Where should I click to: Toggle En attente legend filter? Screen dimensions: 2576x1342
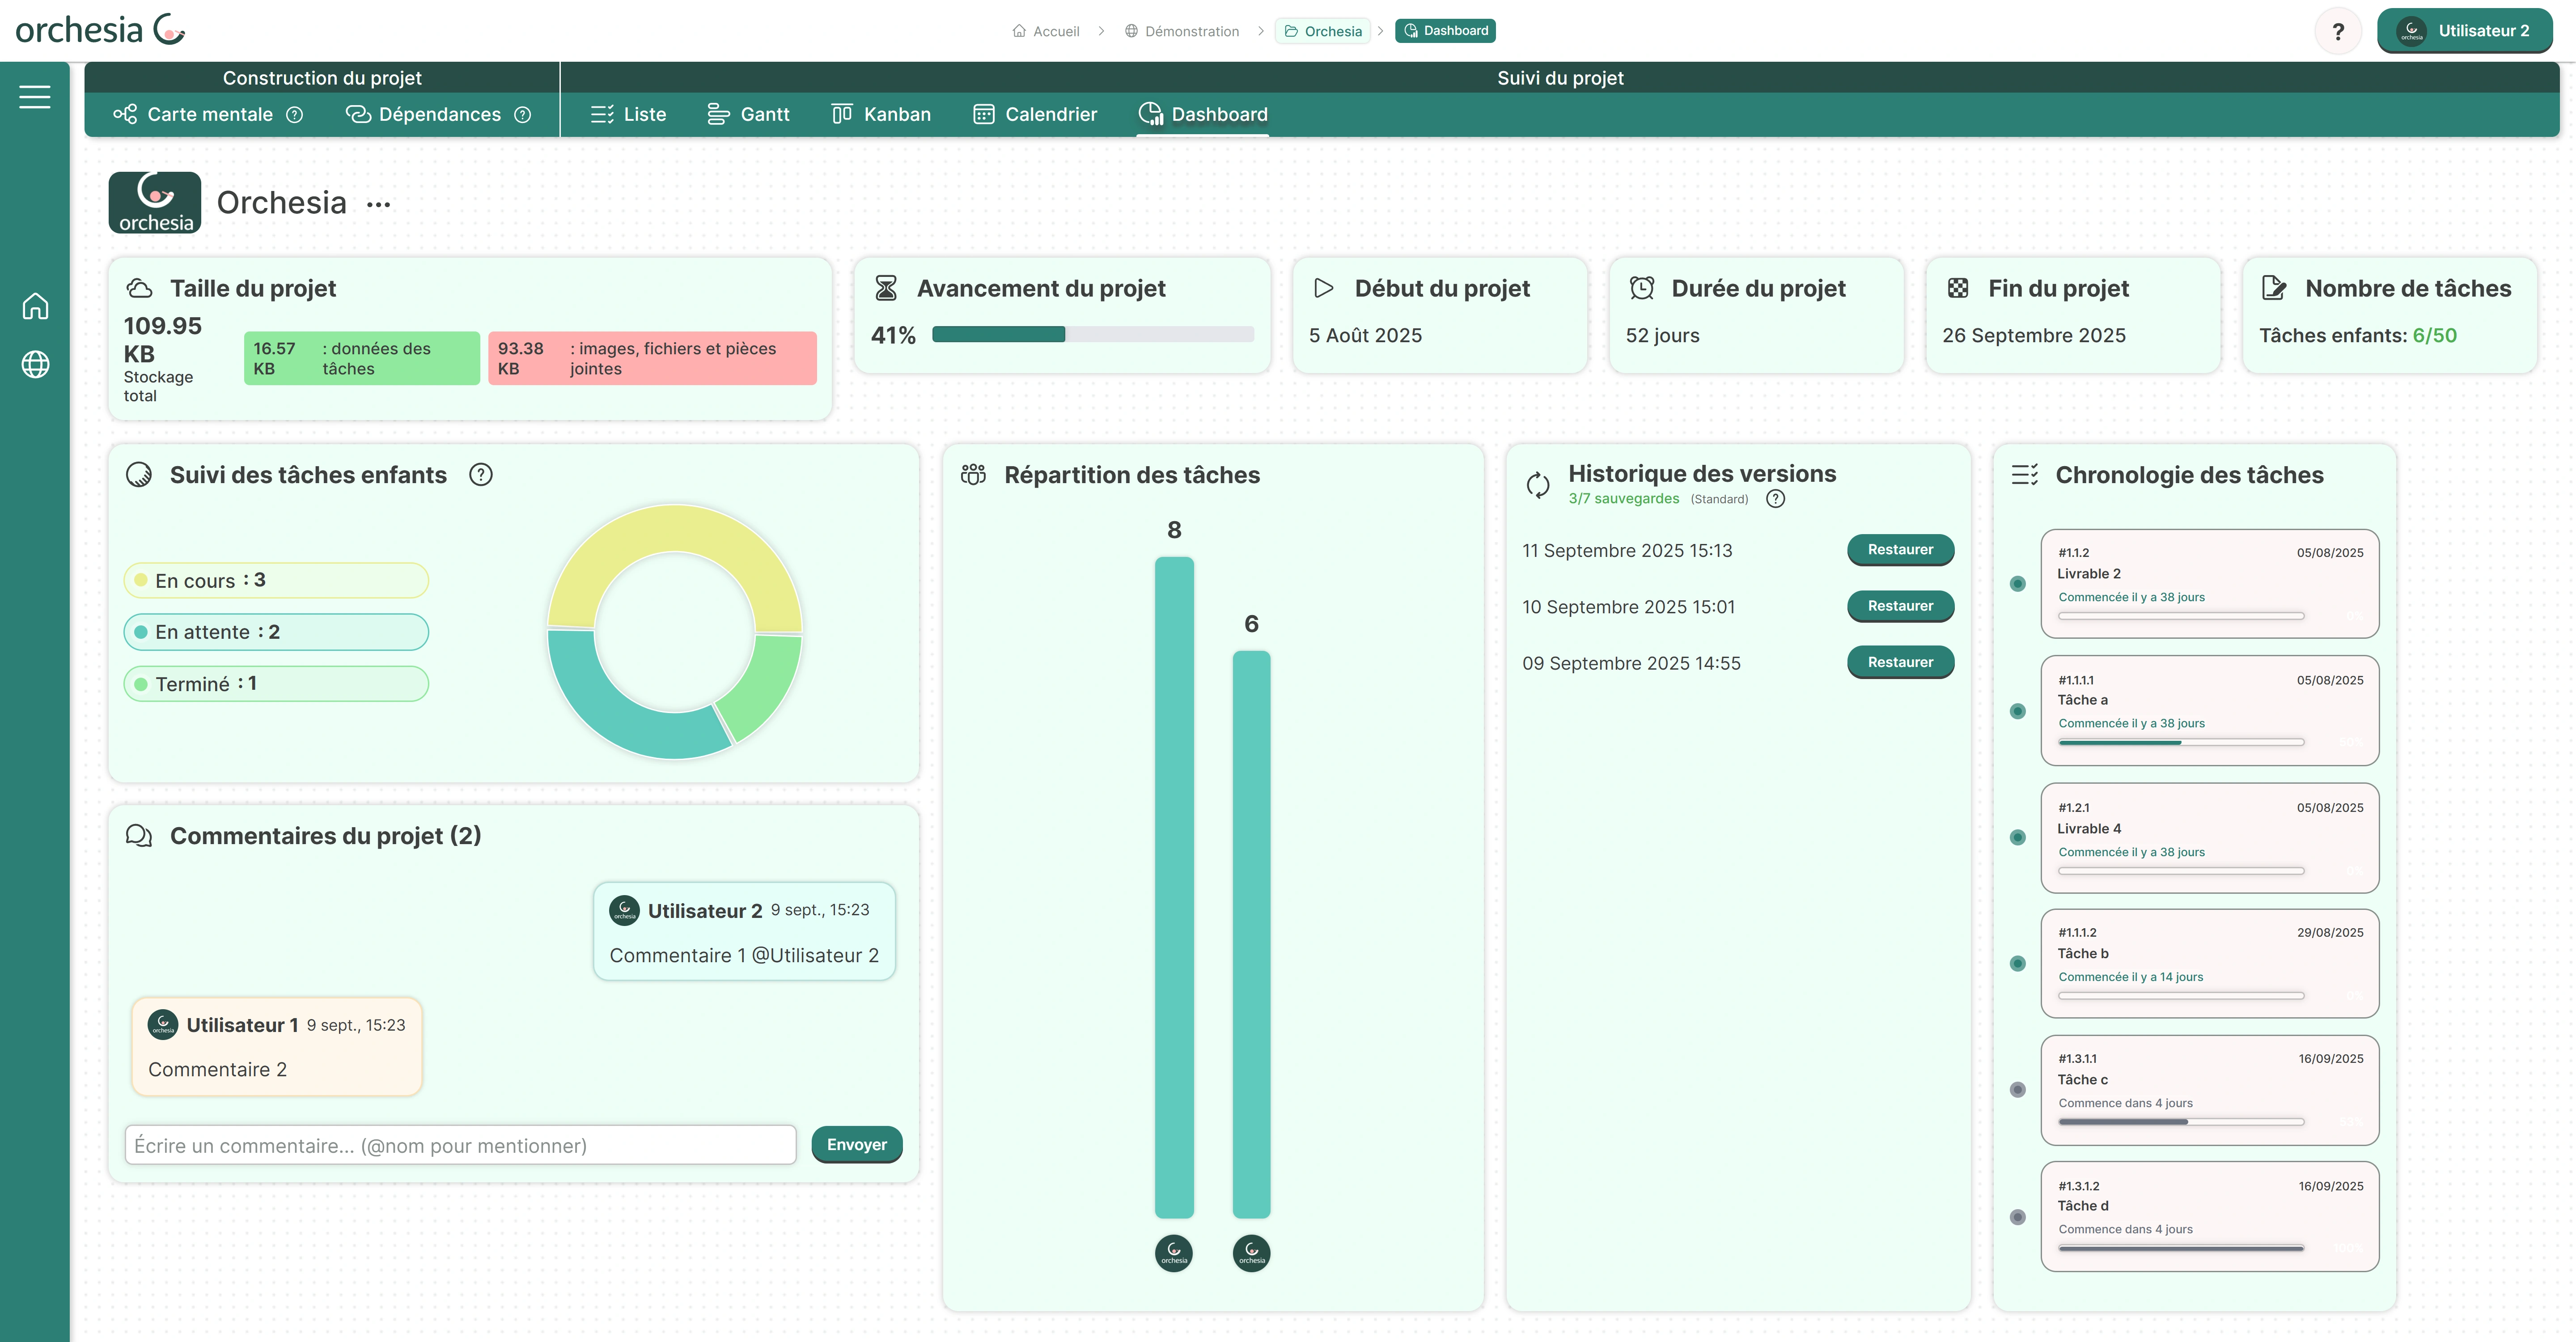click(x=276, y=632)
